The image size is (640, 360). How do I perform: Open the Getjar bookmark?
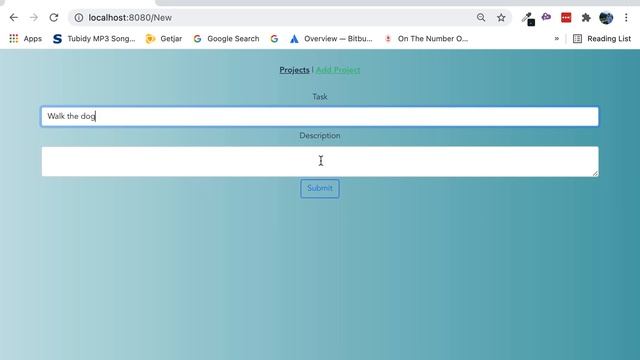point(164,39)
